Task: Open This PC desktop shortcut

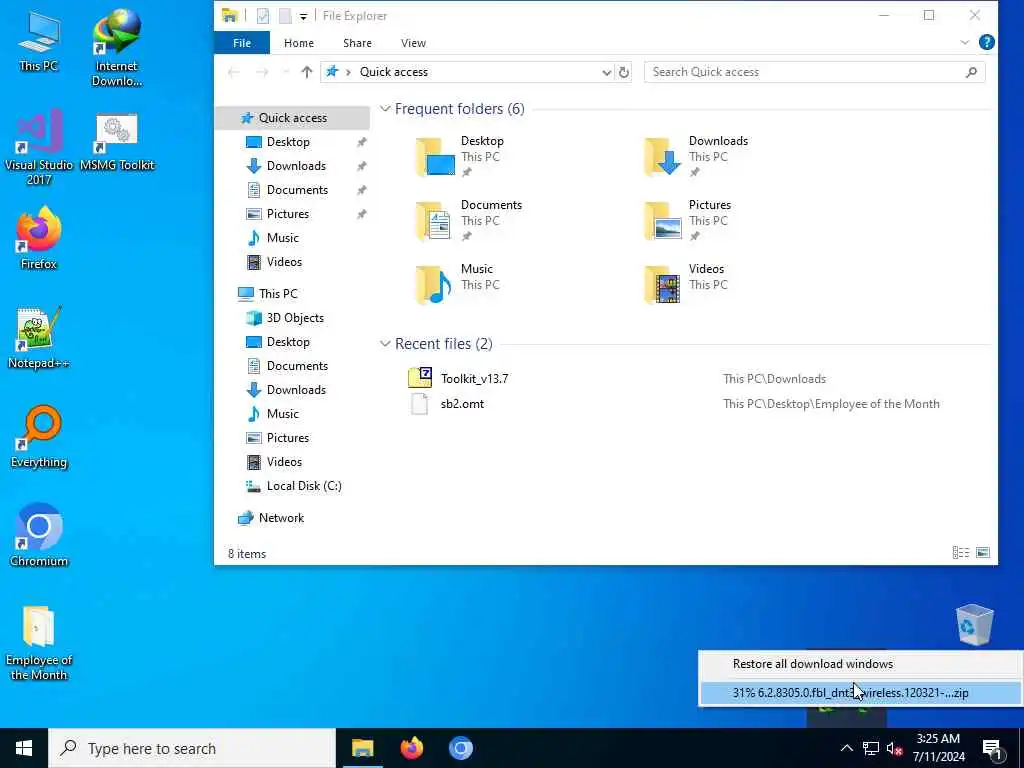Action: click(39, 41)
